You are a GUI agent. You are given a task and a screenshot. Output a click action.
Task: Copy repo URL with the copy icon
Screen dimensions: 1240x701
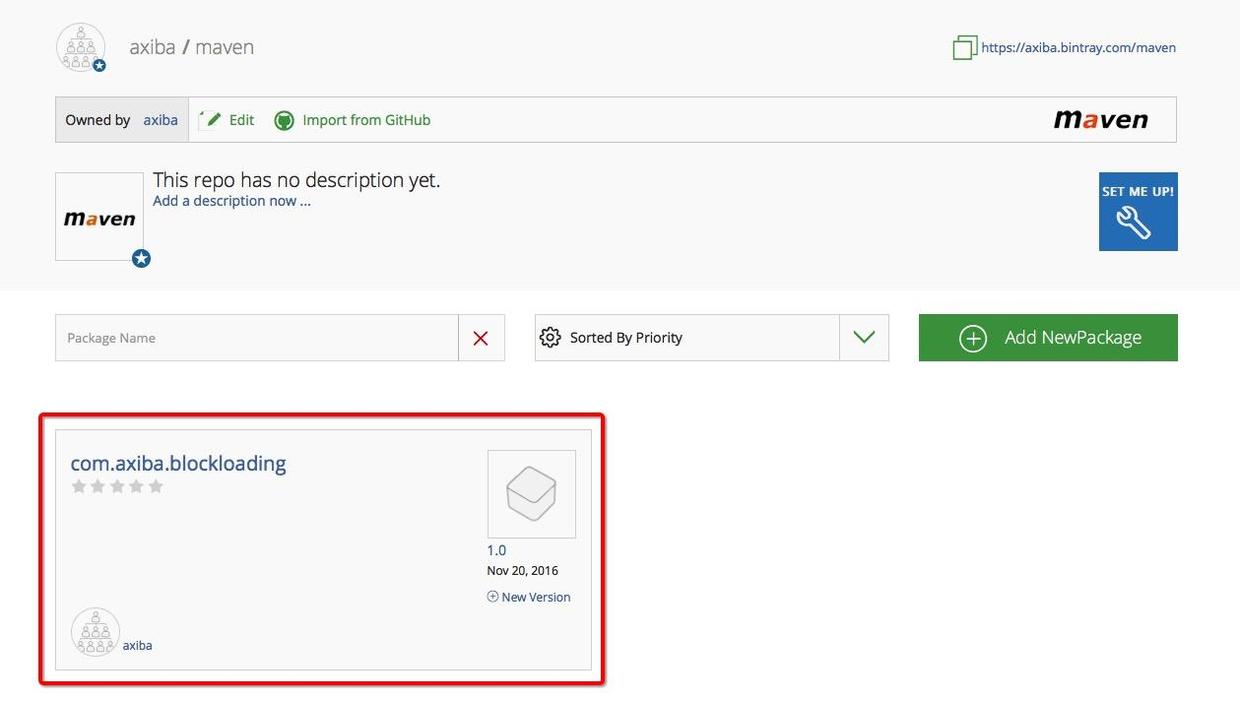(x=964, y=47)
